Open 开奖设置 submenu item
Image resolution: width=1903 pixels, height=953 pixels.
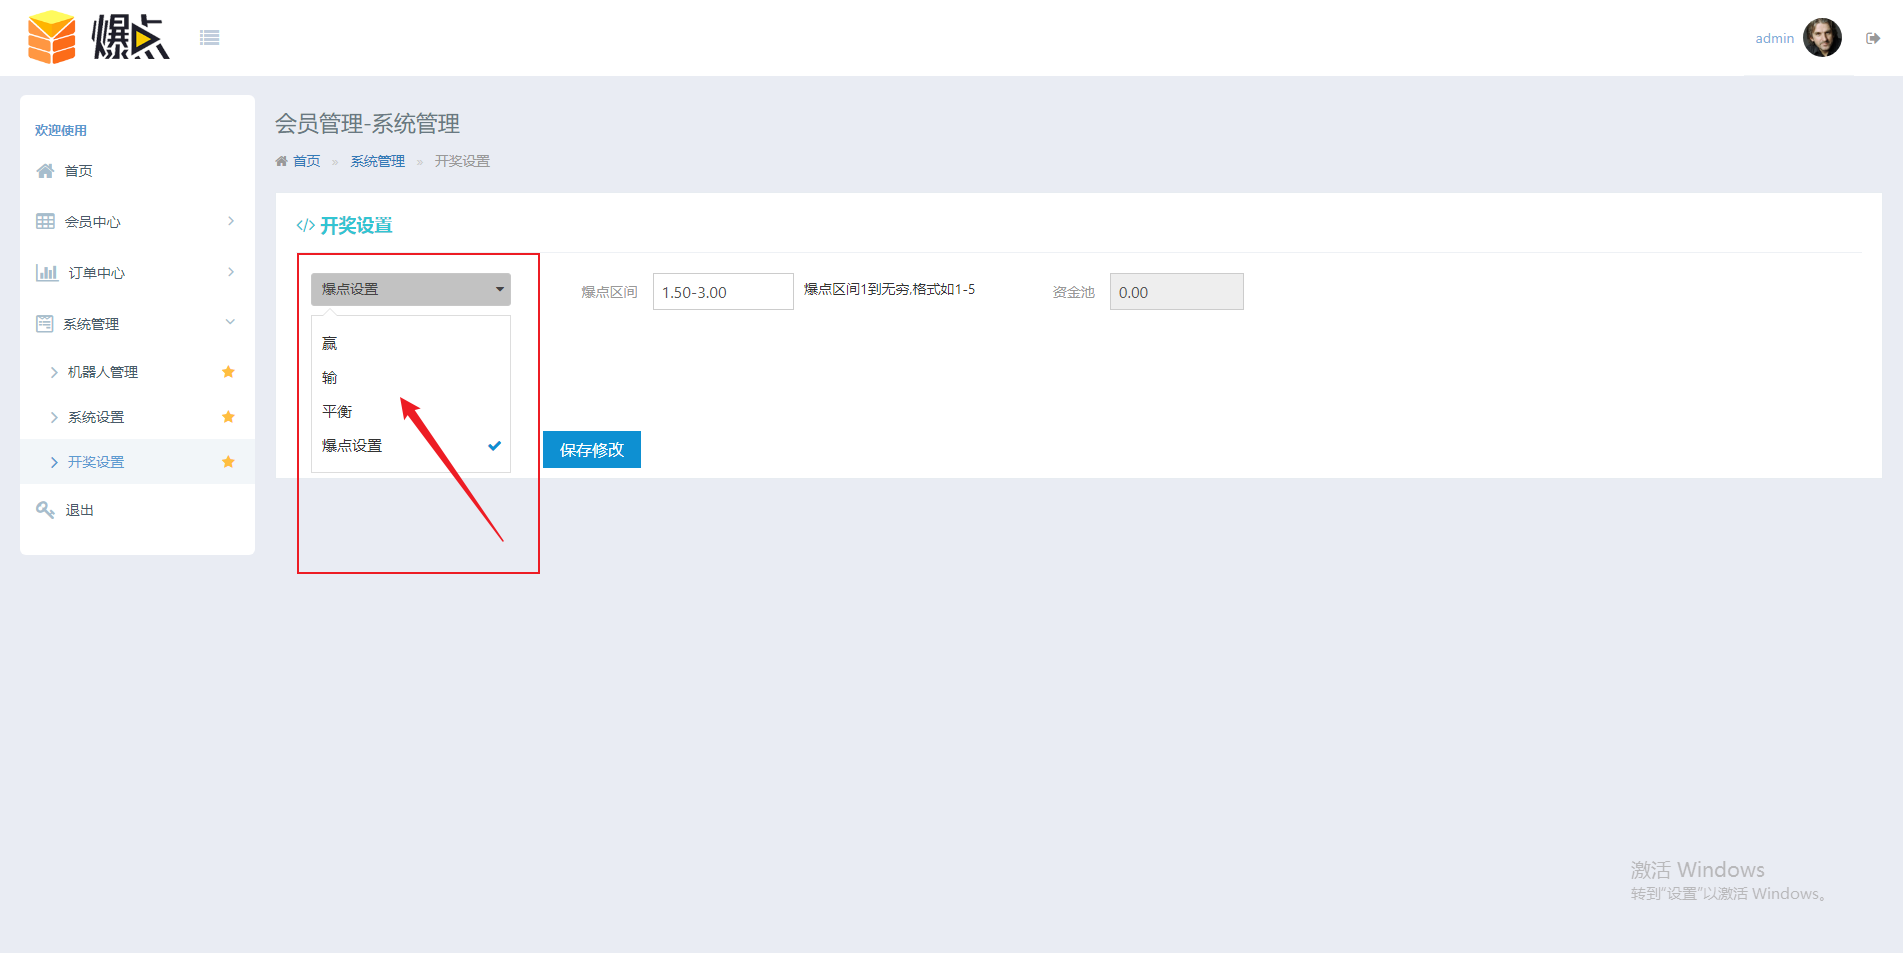(x=96, y=462)
